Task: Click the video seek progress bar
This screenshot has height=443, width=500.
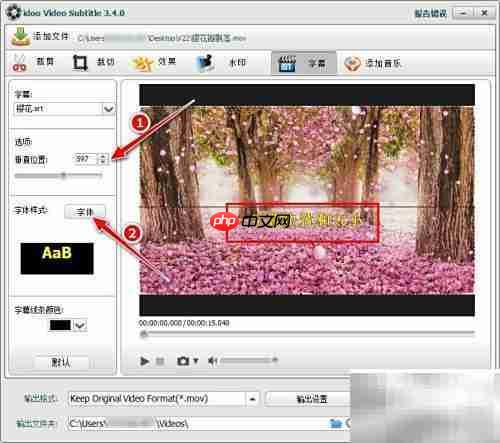Action: point(307,334)
